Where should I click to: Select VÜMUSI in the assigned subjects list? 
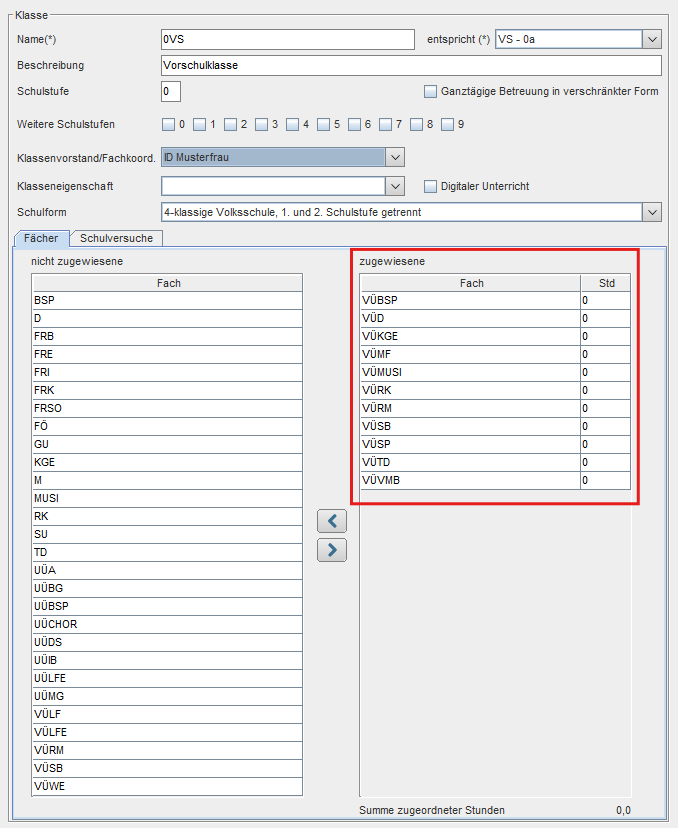point(470,372)
